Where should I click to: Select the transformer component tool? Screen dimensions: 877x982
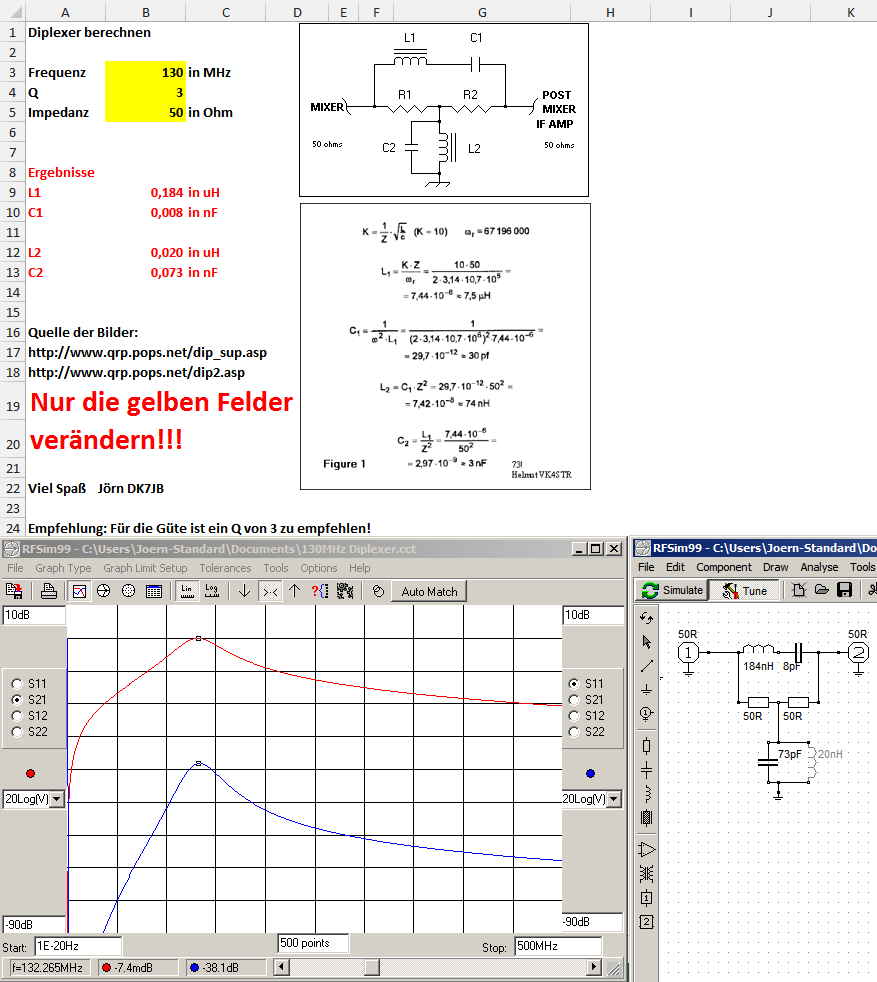coord(646,874)
